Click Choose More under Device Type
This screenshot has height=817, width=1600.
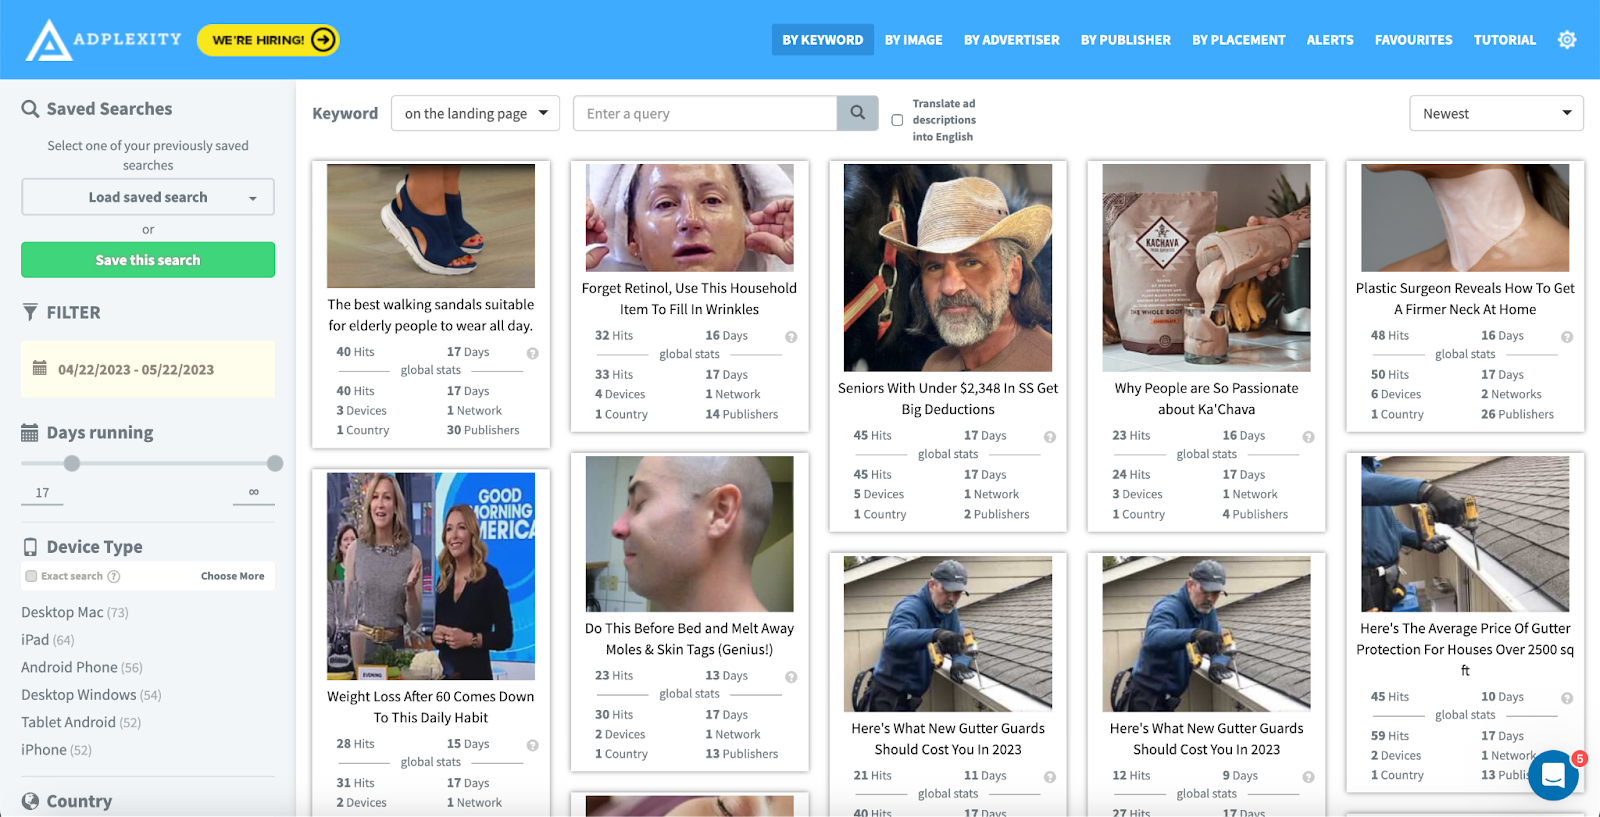(x=233, y=576)
